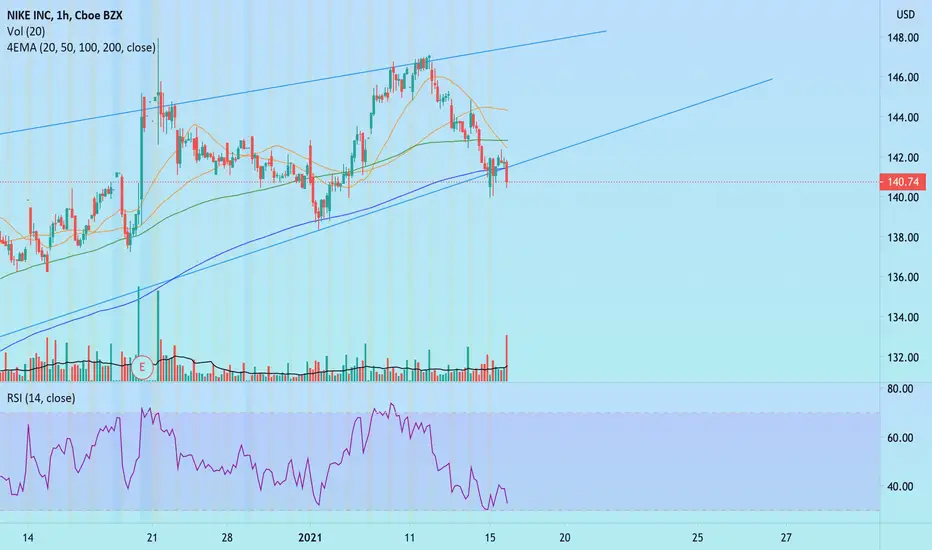
Task: Click the date label 20 on time axis
Action: (x=565, y=538)
